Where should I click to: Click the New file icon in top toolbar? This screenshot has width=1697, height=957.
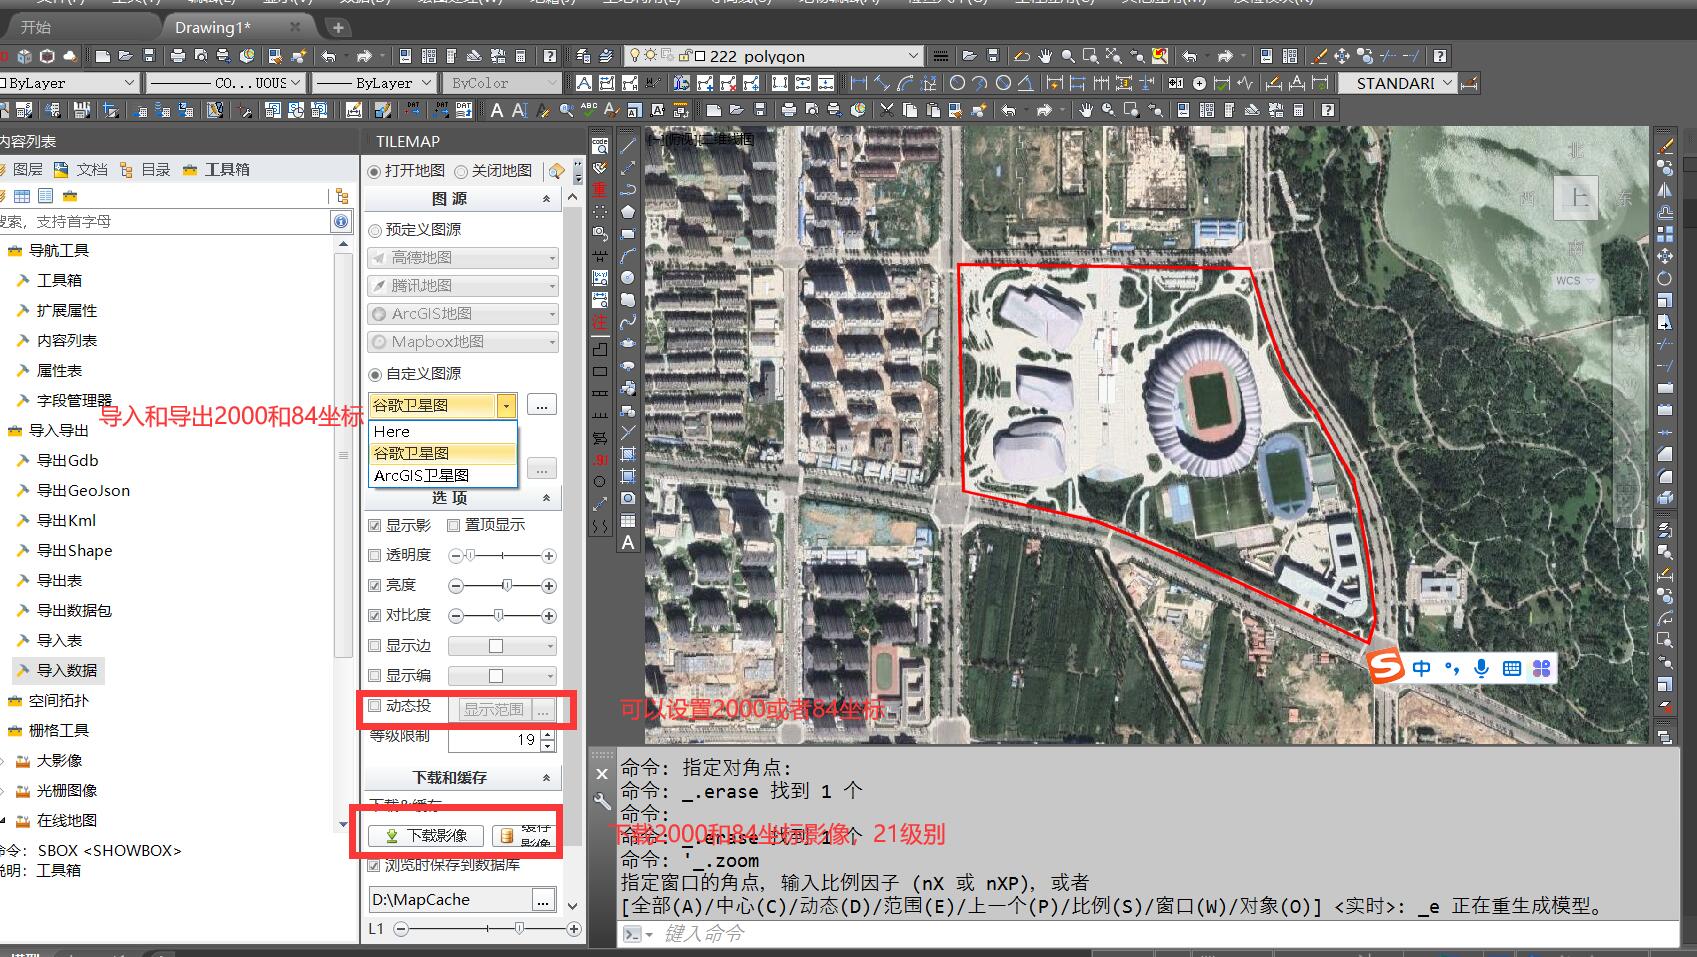click(103, 56)
